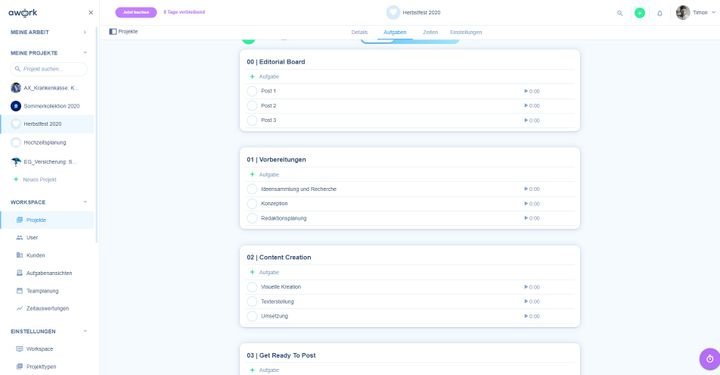Start the time tracker for Post 3
The image size is (720, 375).
tap(526, 120)
